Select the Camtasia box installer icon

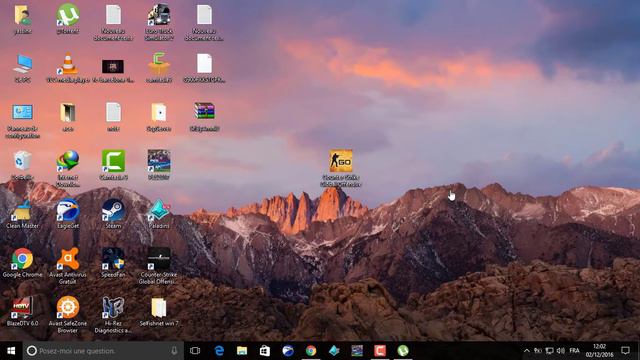159,64
